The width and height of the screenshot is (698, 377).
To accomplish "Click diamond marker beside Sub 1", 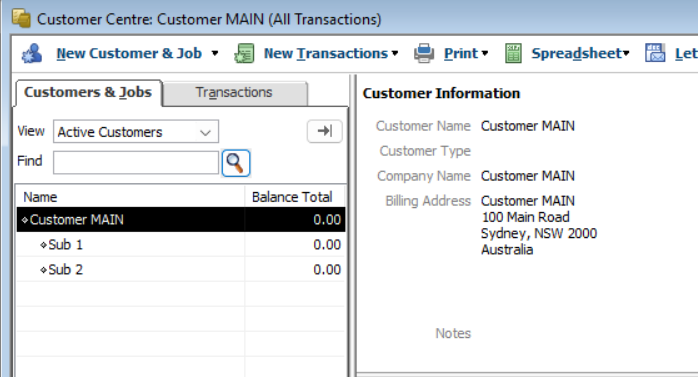I will (x=43, y=245).
